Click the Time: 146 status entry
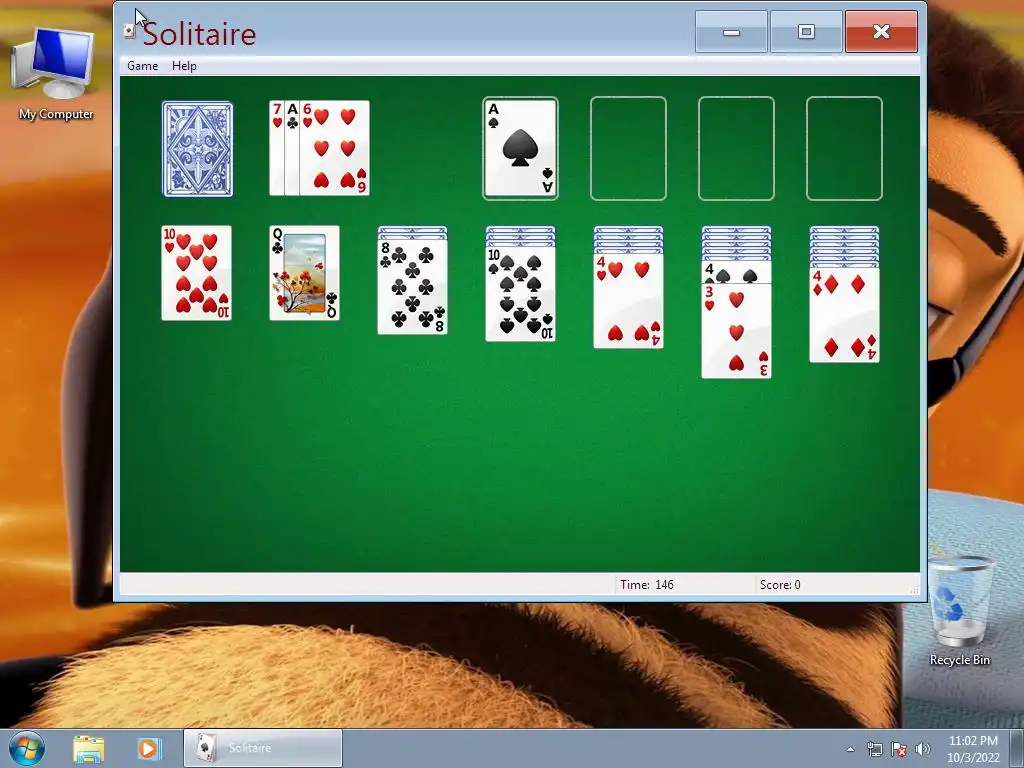The width and height of the screenshot is (1024, 768). tap(647, 584)
